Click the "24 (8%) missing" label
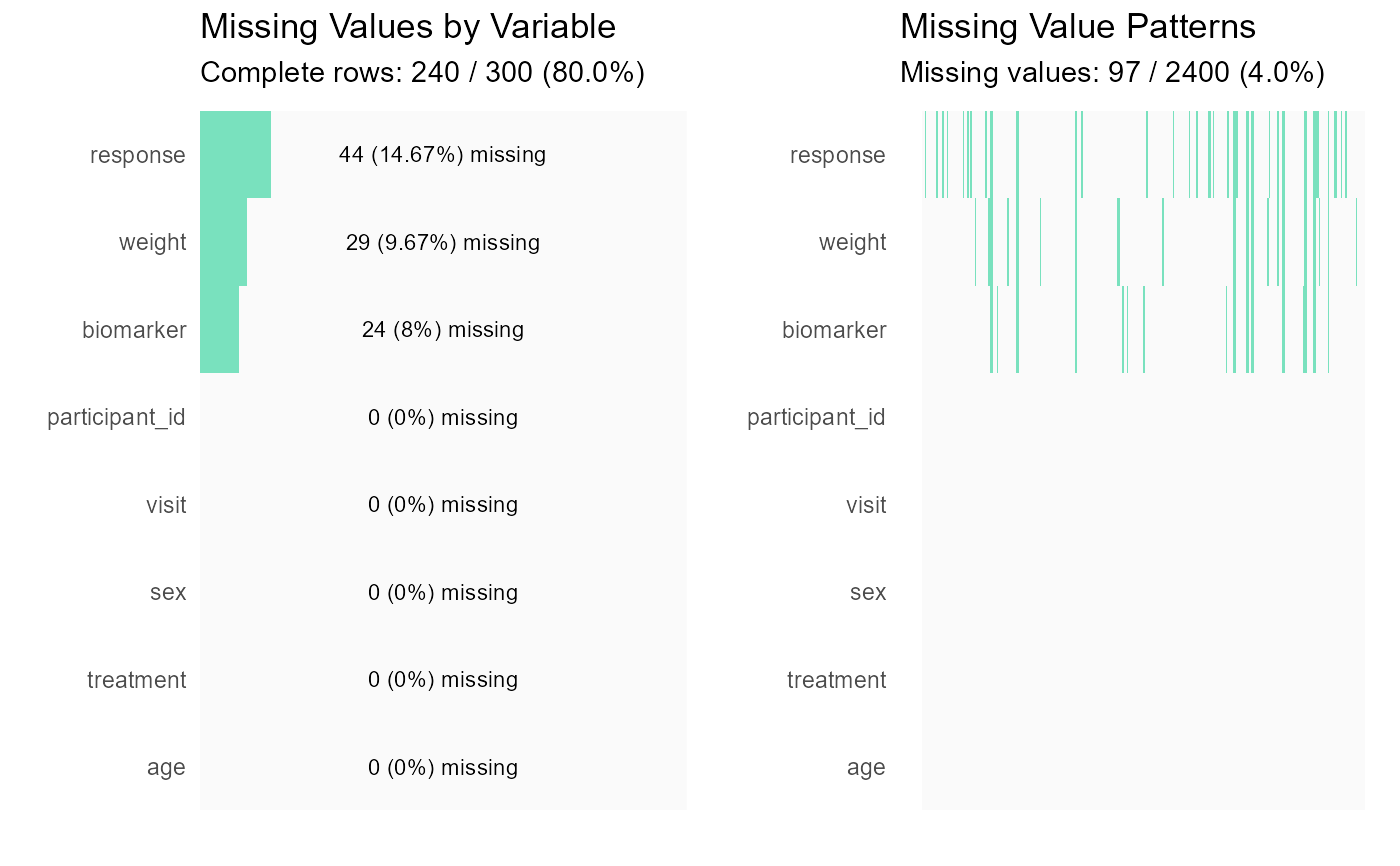1400x866 pixels. 442,330
